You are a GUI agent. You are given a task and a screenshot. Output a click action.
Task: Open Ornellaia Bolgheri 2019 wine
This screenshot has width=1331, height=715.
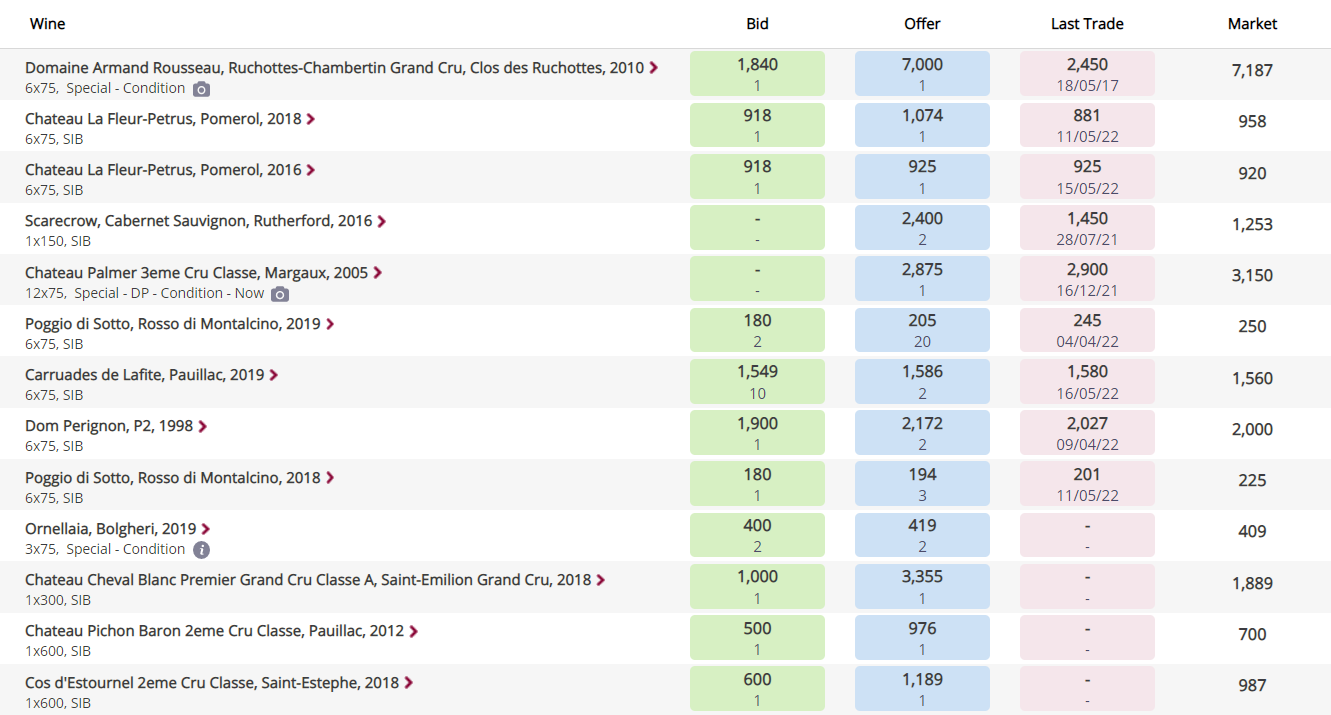coord(111,529)
